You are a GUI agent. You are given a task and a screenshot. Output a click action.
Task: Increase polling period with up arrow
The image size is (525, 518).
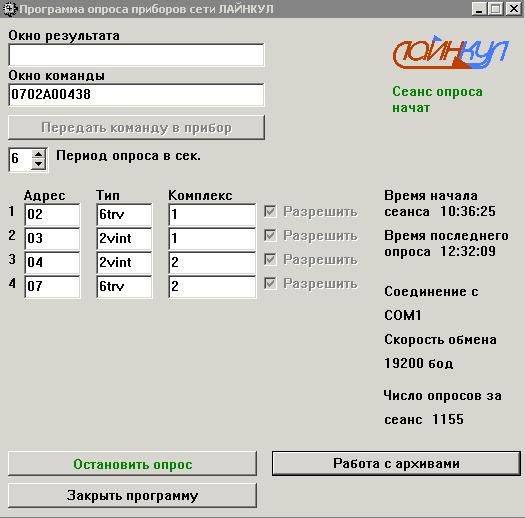point(39,154)
